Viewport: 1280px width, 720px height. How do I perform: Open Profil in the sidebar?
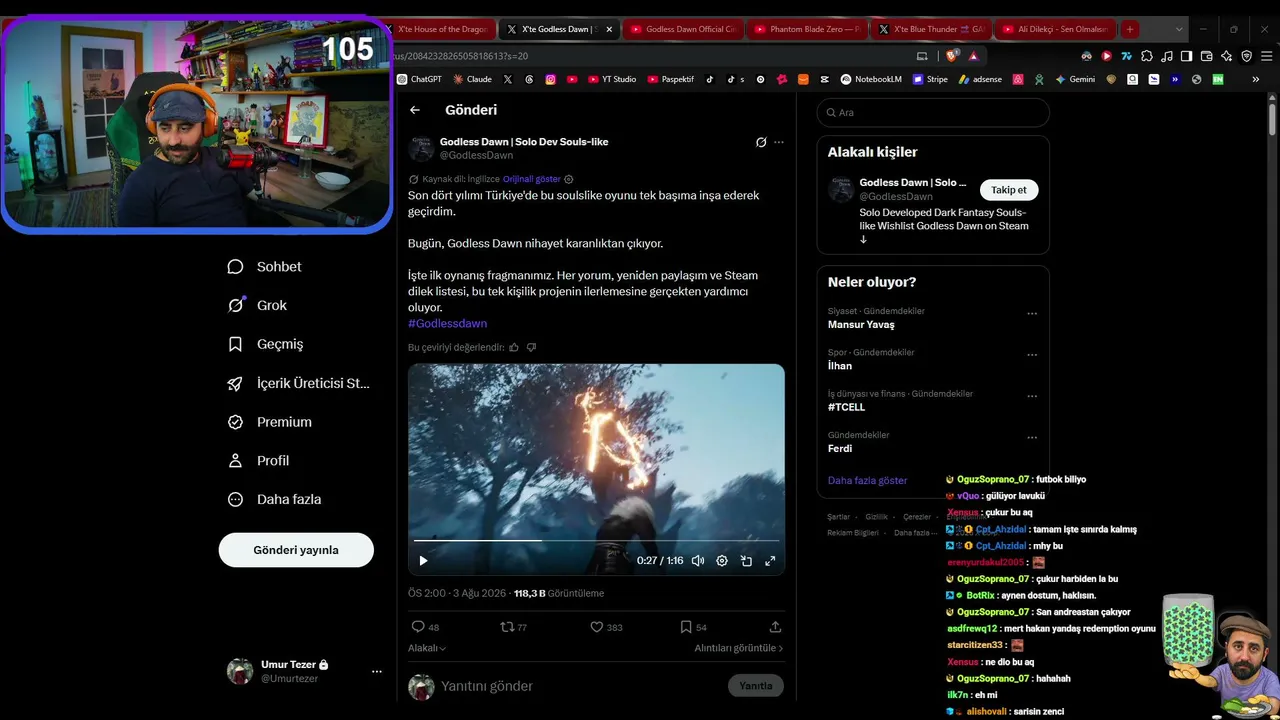click(x=258, y=461)
